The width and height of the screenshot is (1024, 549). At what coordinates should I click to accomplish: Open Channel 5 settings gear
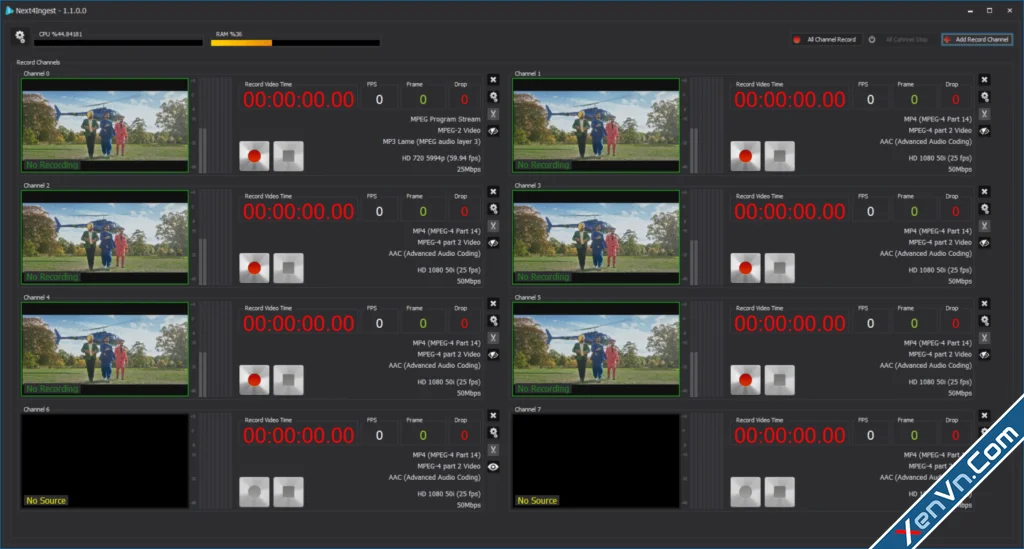coord(985,321)
